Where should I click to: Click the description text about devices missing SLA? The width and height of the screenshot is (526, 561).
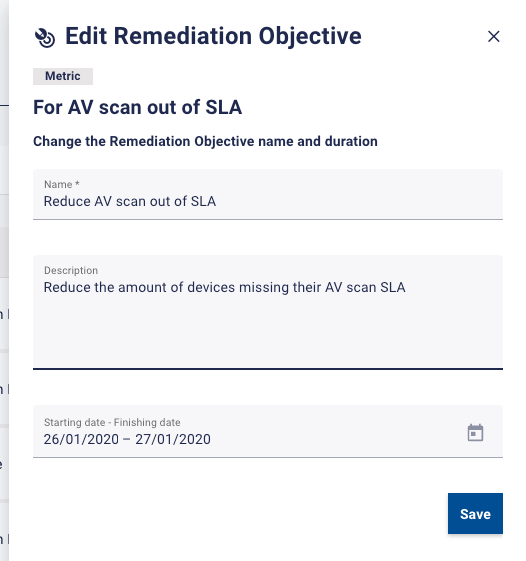(x=224, y=287)
